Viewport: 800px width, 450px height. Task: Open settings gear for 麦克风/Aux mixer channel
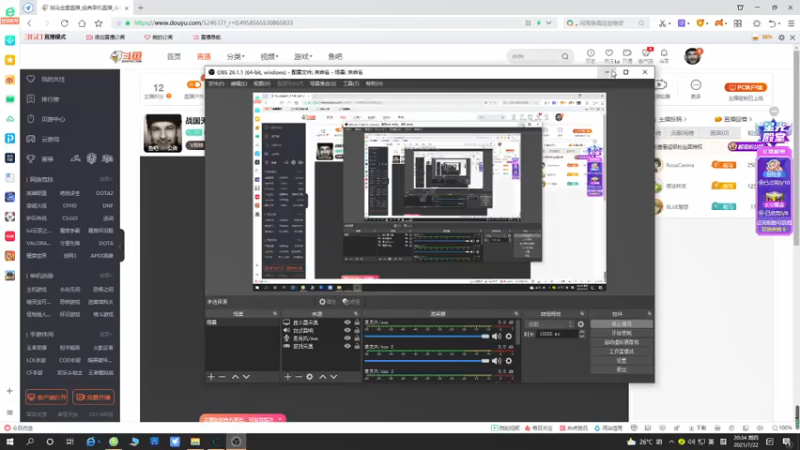(509, 336)
